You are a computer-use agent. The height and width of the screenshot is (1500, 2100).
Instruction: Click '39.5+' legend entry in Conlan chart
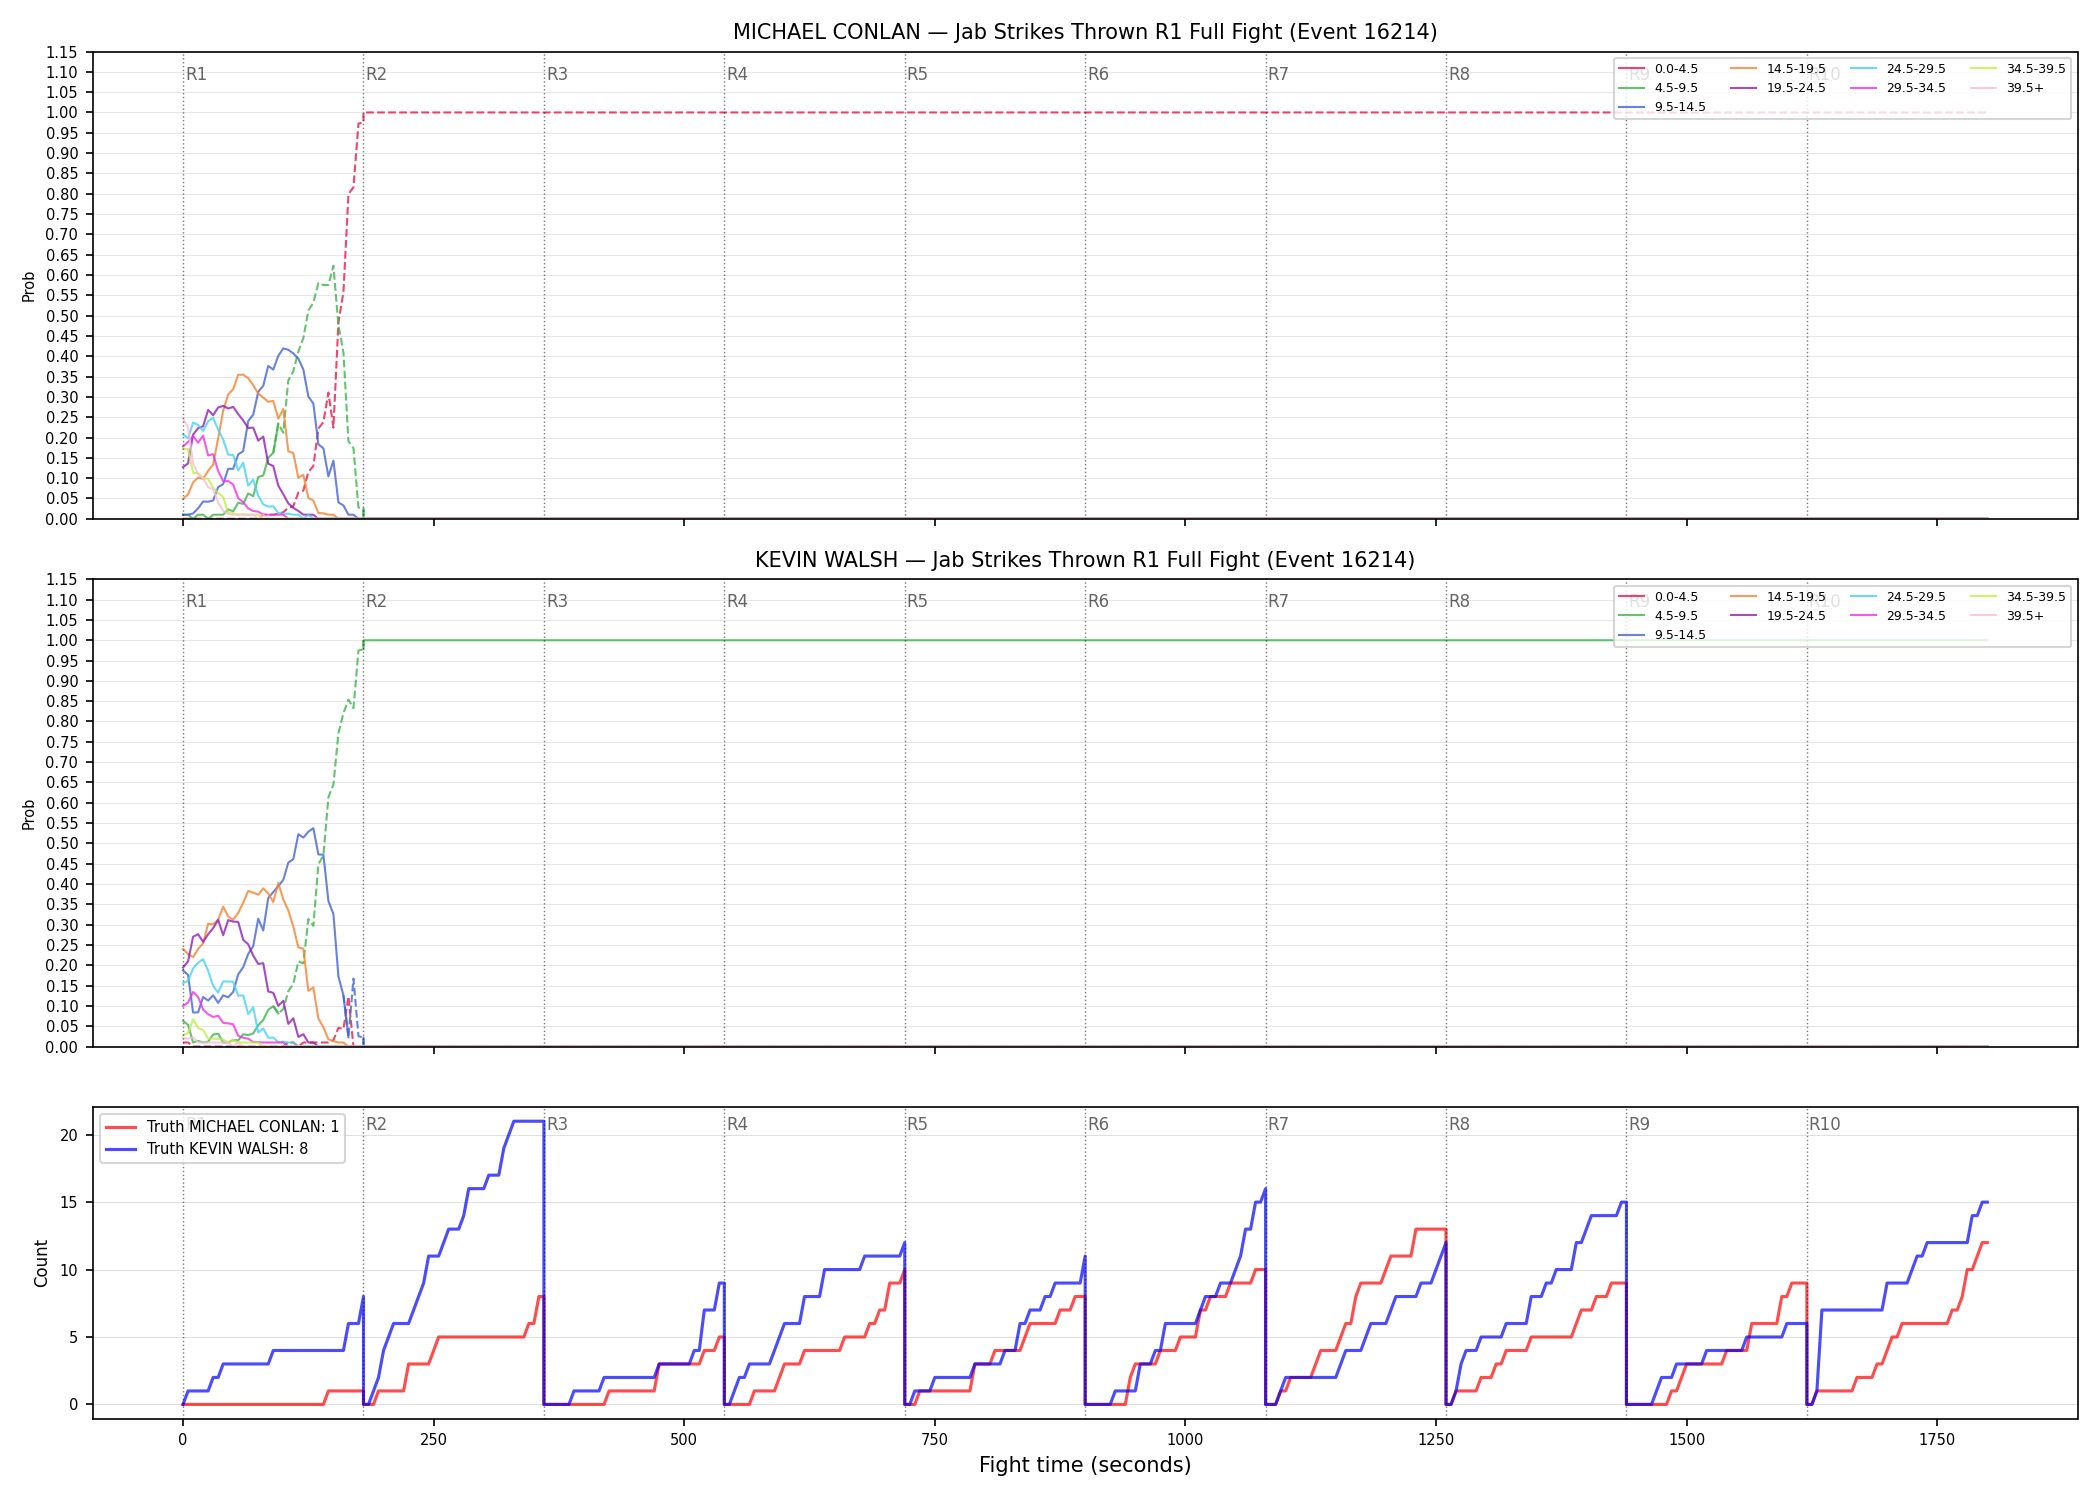click(x=2007, y=88)
